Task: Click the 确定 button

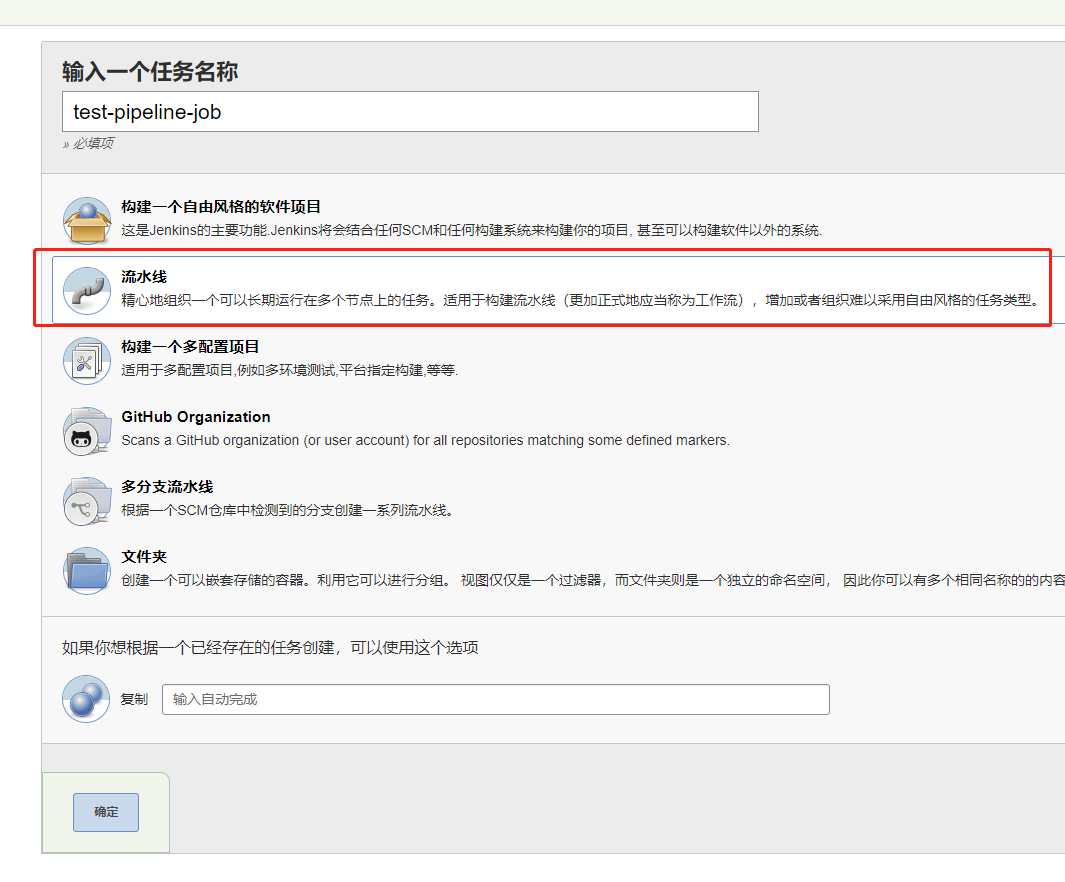Action: tap(106, 813)
